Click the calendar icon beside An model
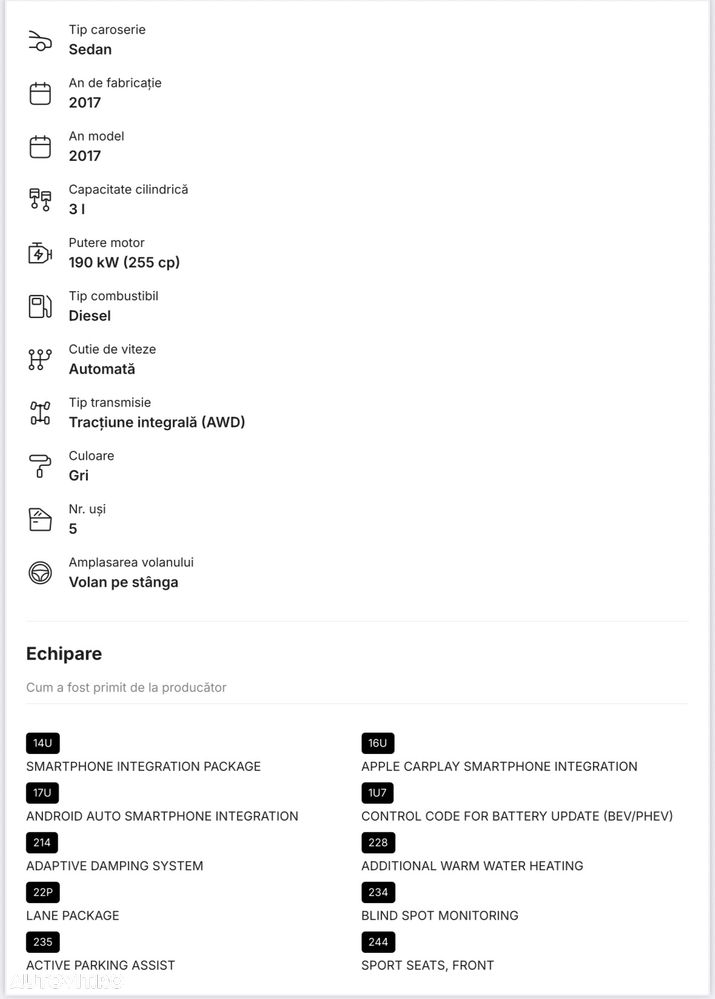This screenshot has width=715, height=999. (40, 147)
